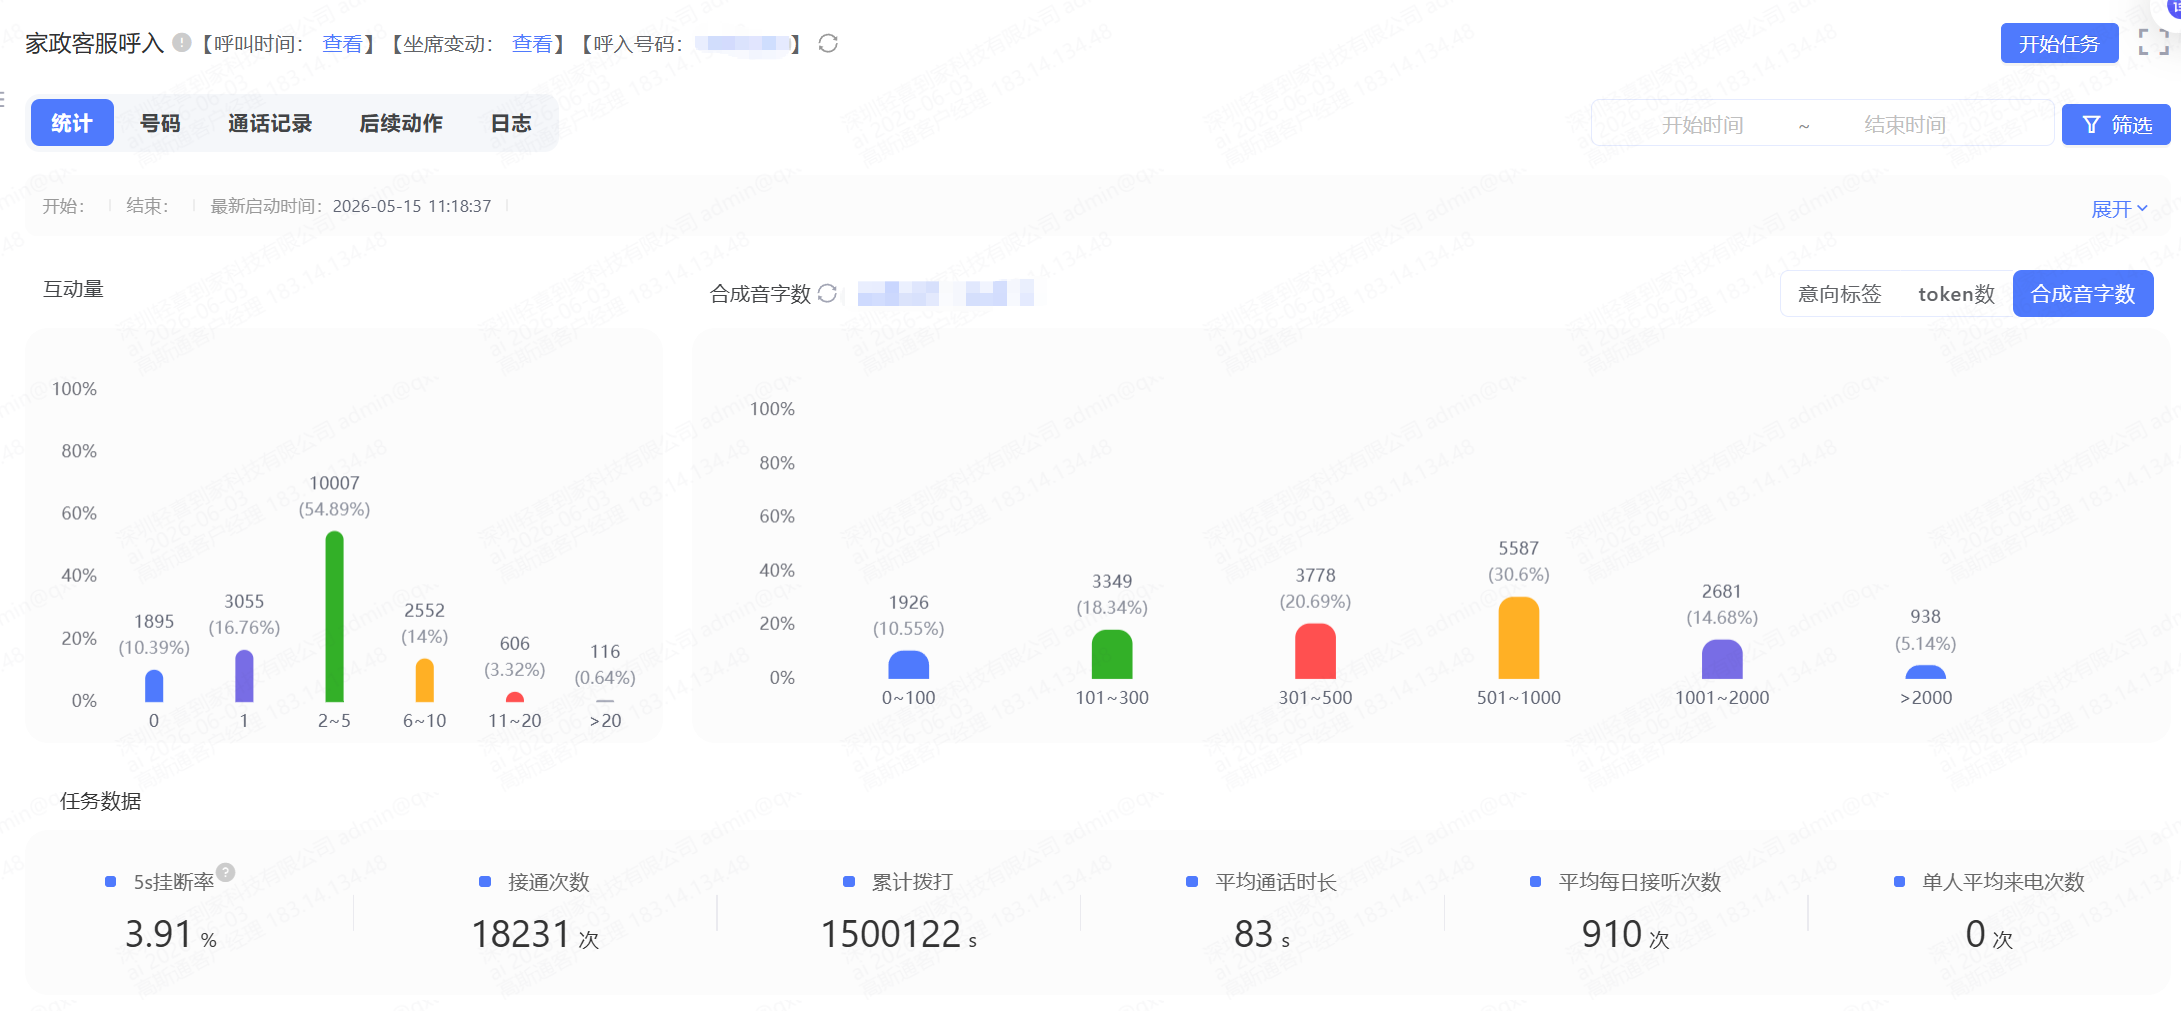
Task: Click the 开始任务 button
Action: [2059, 43]
